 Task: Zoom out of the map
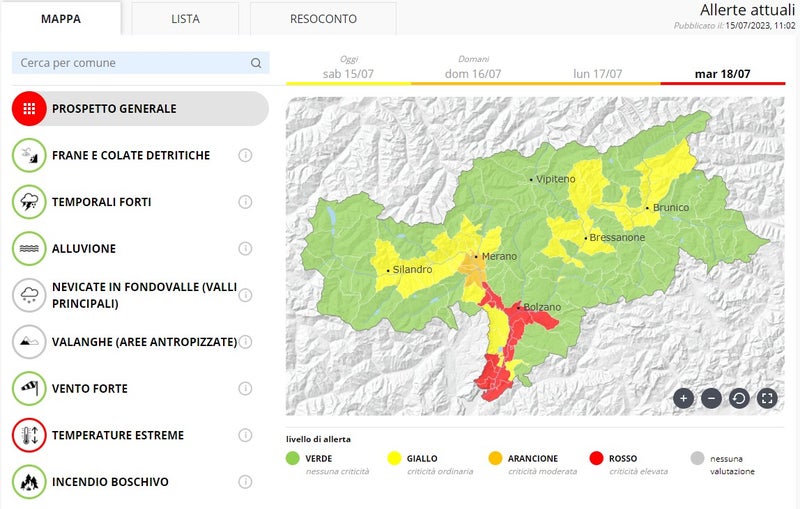[x=711, y=398]
